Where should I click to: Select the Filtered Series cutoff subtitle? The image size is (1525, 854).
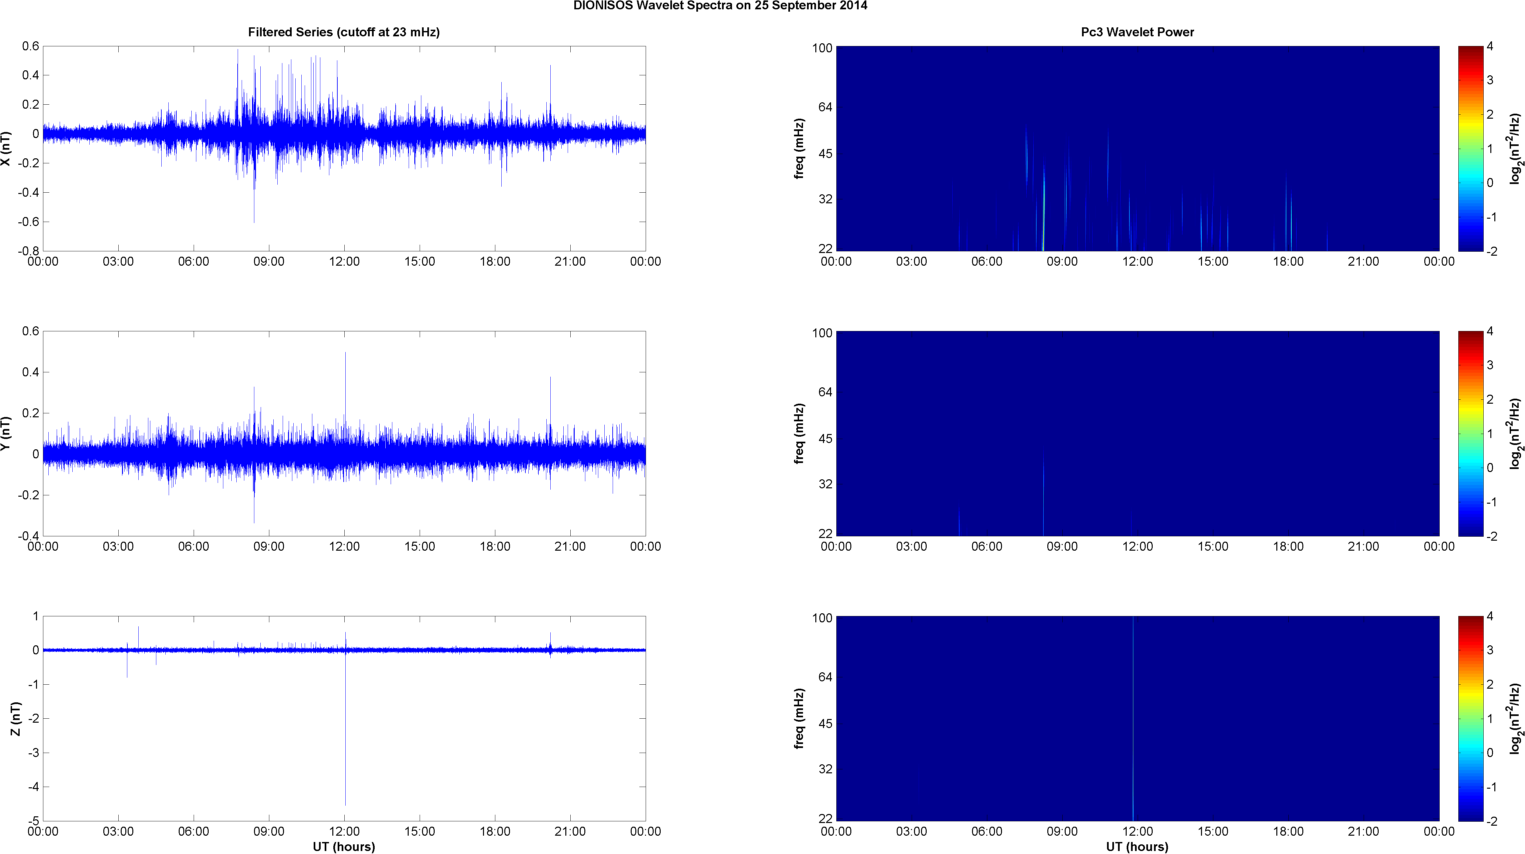tap(344, 32)
